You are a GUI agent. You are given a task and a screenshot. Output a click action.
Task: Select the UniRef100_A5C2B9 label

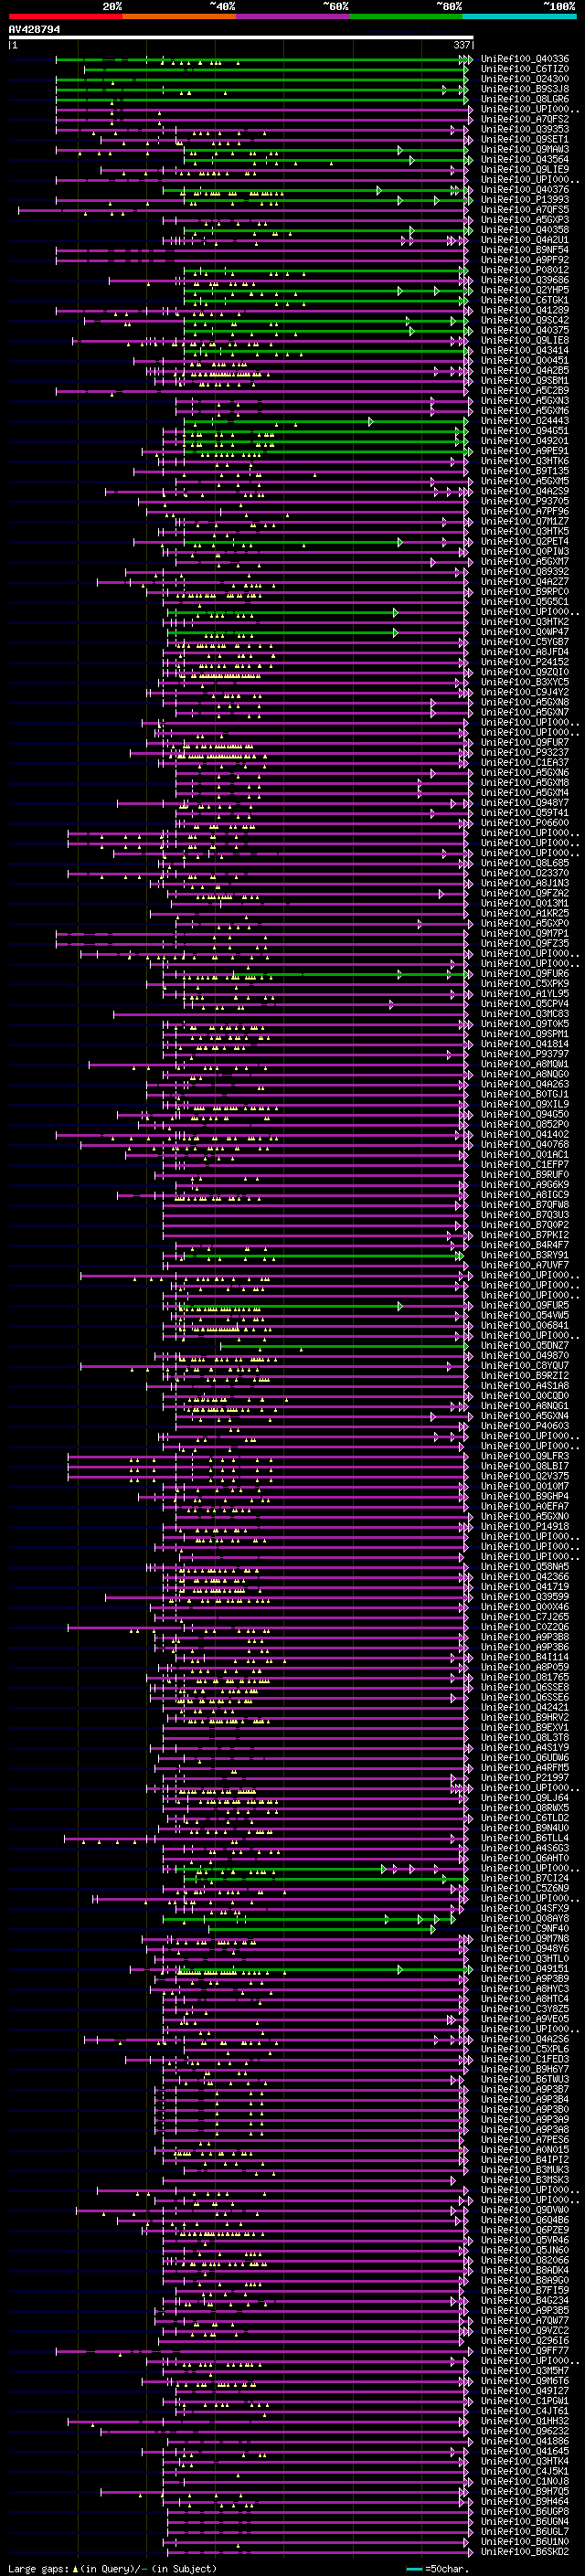(x=525, y=391)
